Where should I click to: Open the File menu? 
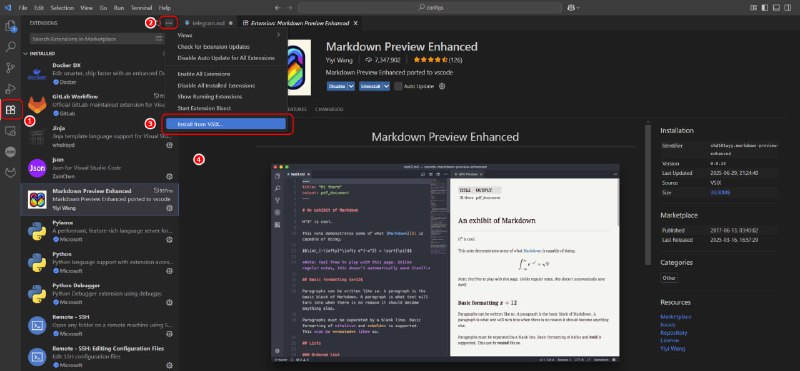click(x=23, y=8)
